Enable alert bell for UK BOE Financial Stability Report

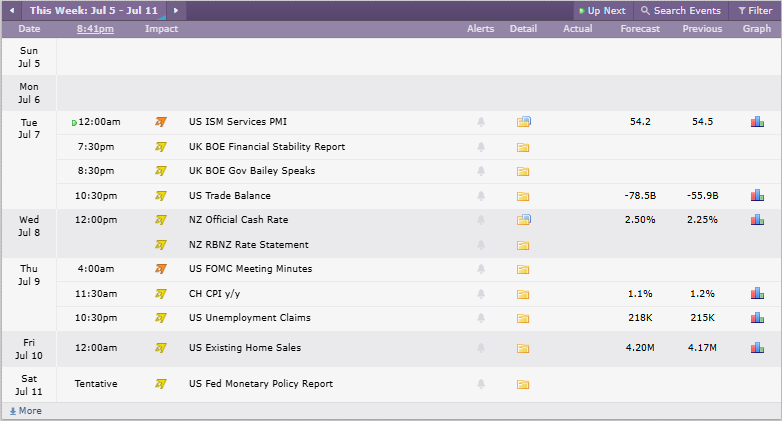(481, 147)
